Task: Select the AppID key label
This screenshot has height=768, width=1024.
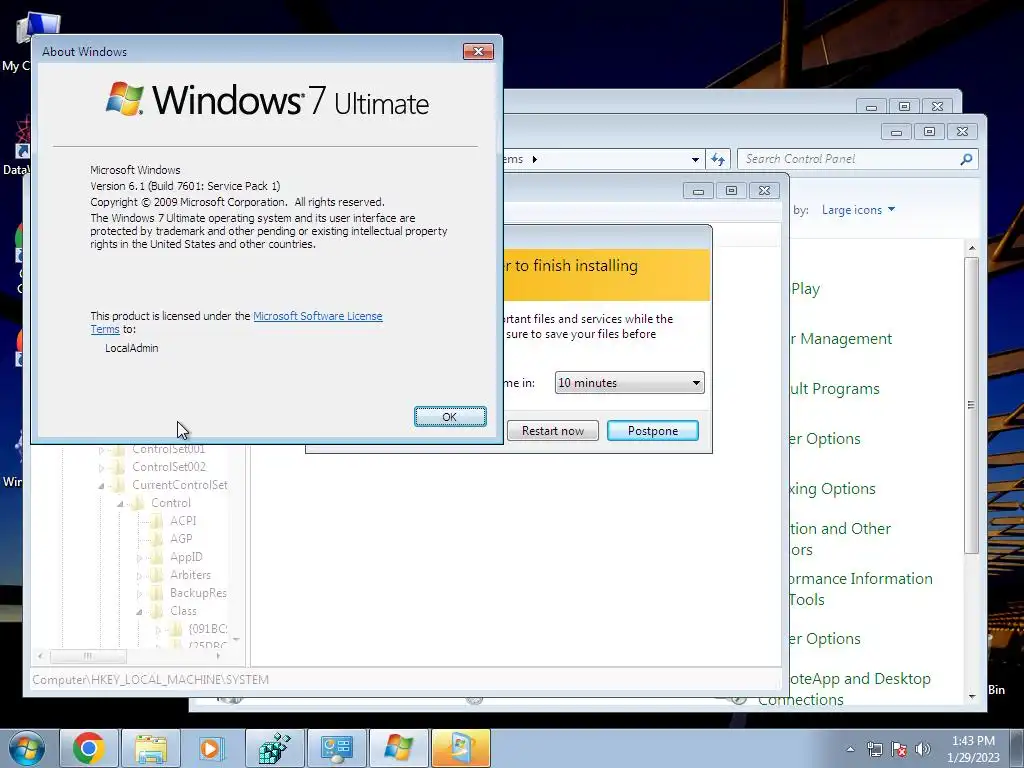Action: (x=186, y=557)
